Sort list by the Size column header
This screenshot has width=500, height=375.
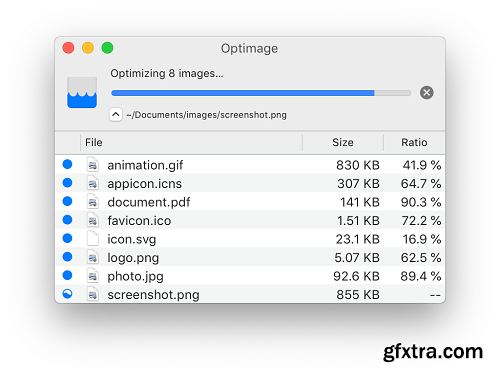[x=343, y=143]
